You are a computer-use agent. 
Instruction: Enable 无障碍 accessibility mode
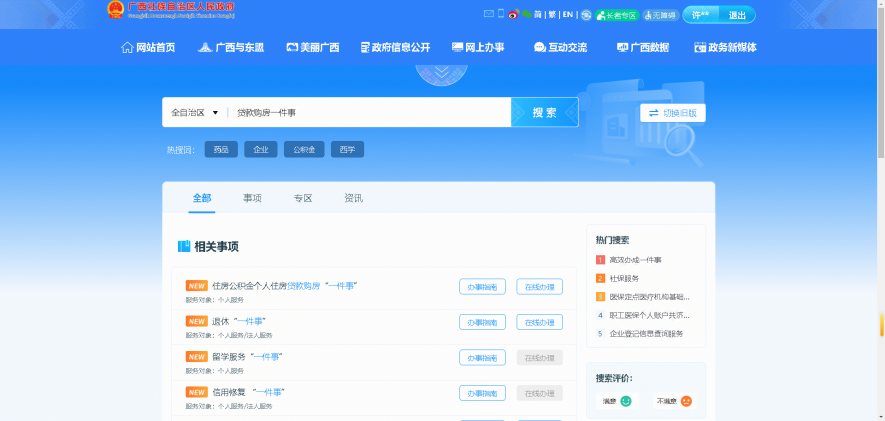[660, 15]
